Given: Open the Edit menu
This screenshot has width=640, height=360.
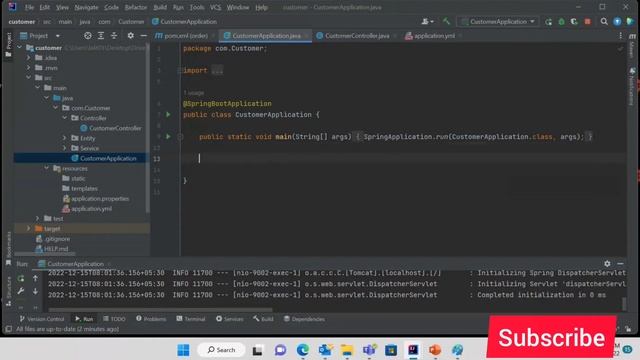Looking at the screenshot, I should [x=44, y=7].
